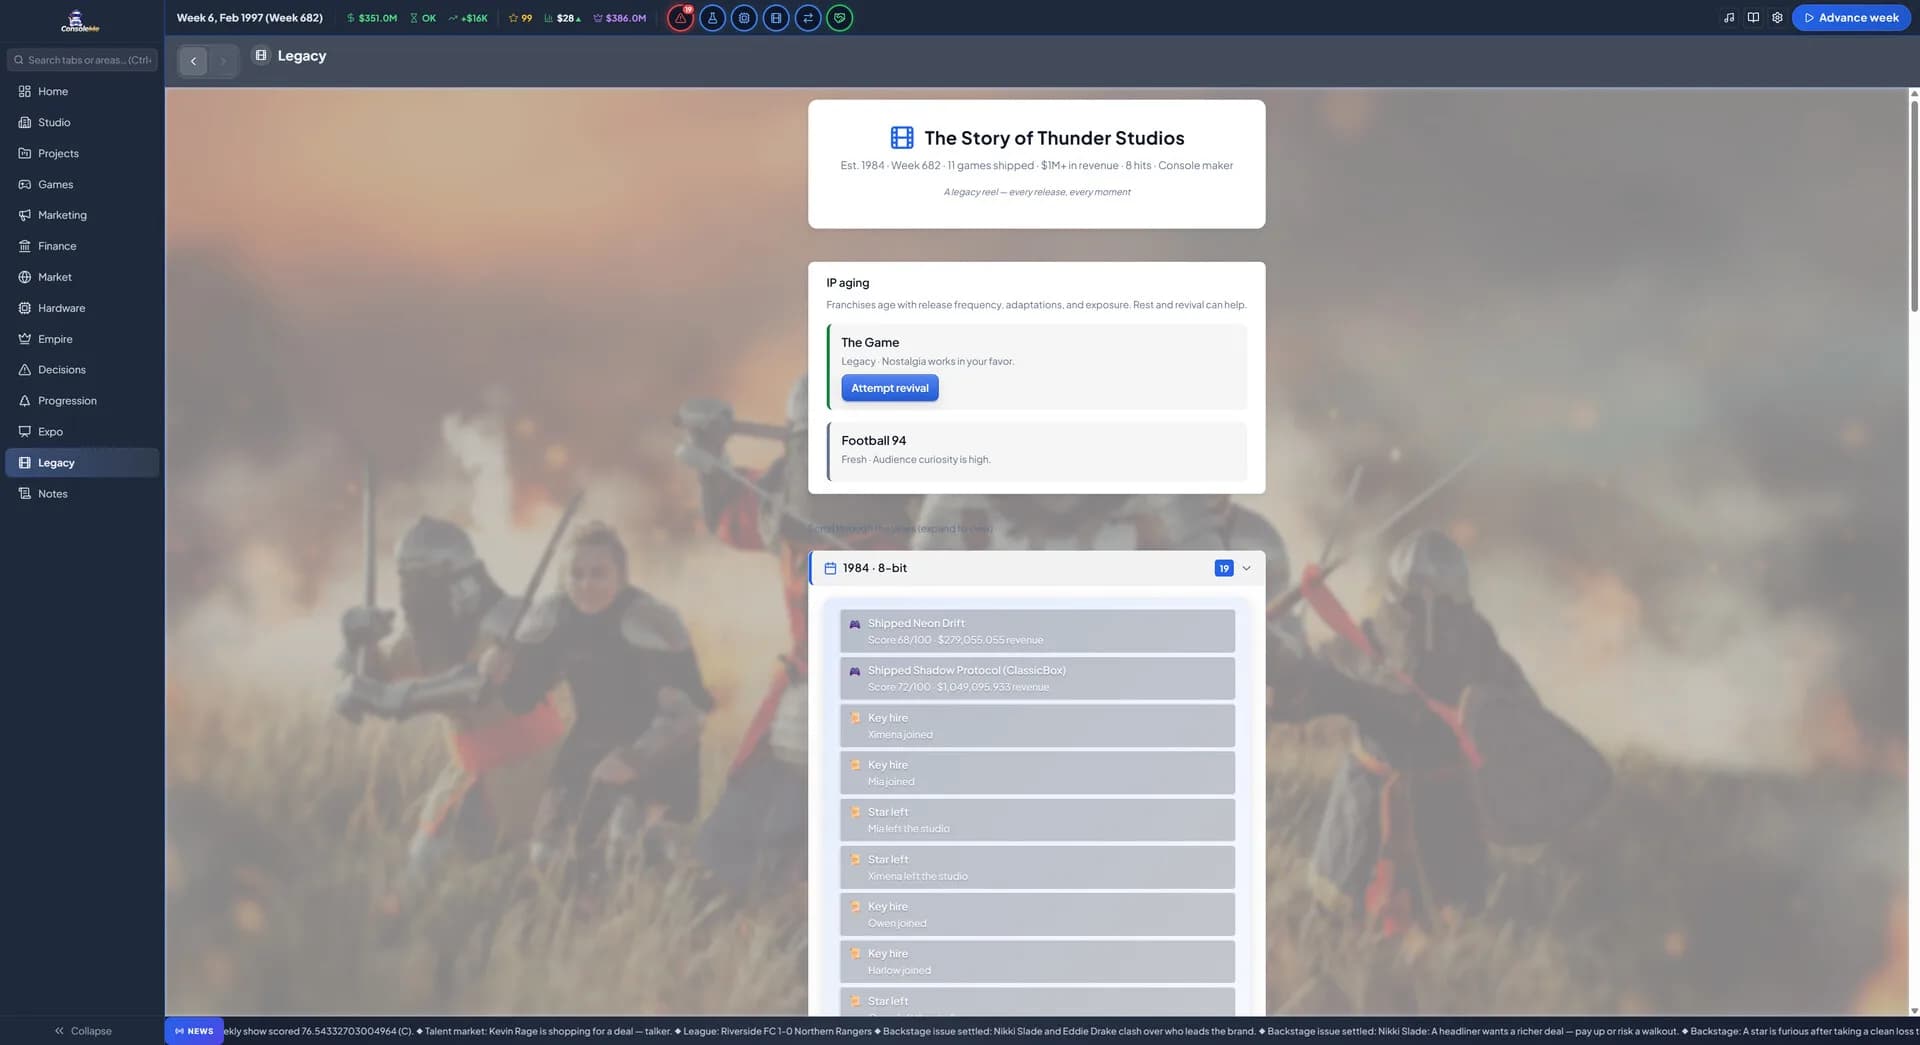The height and width of the screenshot is (1045, 1920).
Task: Click the NEWS ticker label
Action: coord(194,1031)
